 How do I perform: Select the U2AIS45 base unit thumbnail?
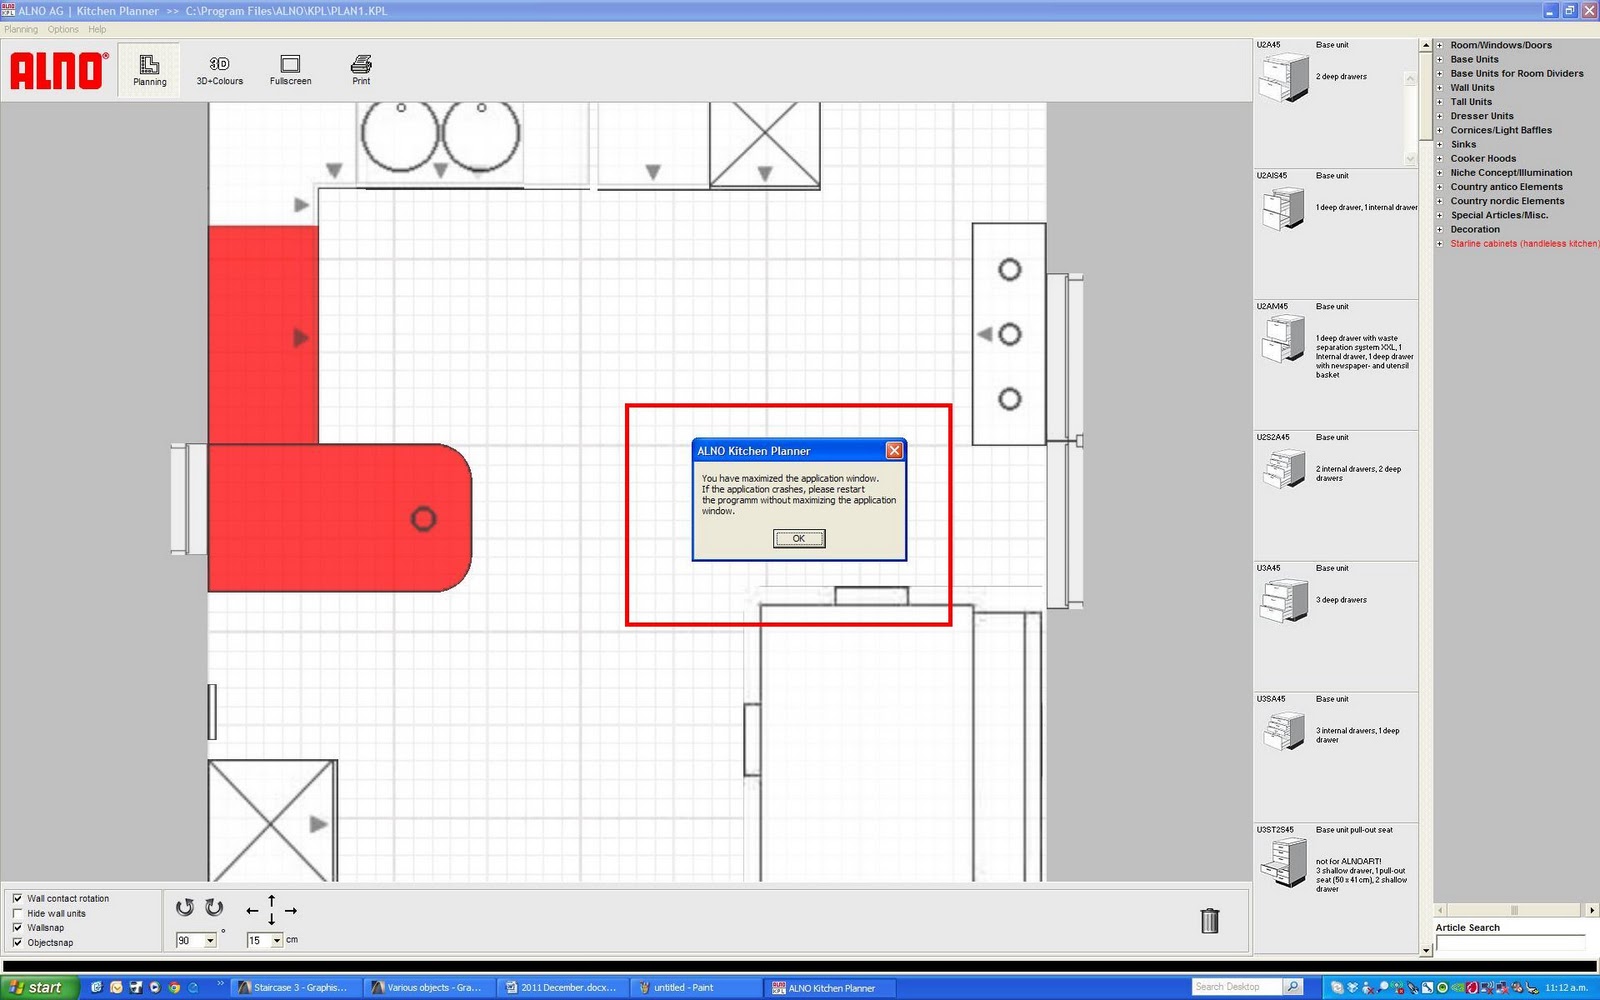click(1284, 208)
